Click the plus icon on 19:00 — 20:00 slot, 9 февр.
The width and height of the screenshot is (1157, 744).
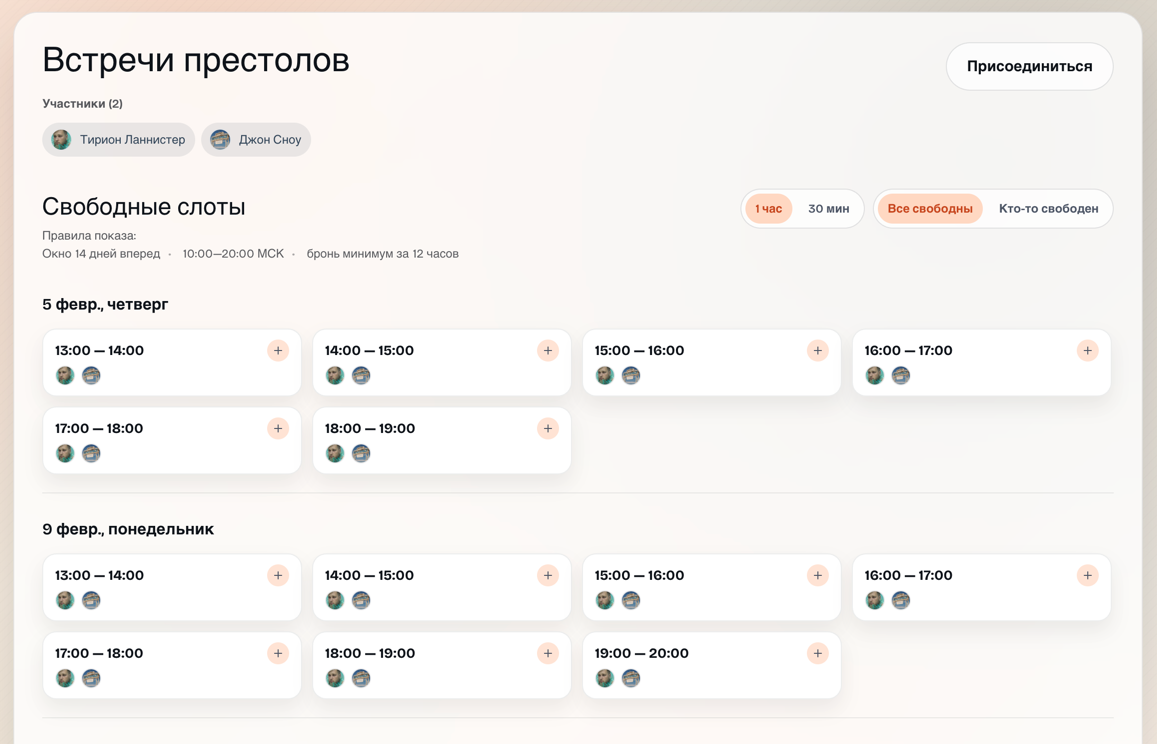818,653
